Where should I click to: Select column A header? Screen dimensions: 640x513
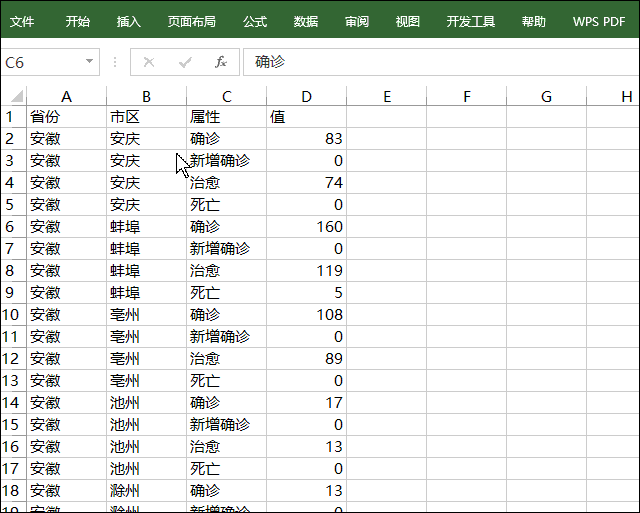click(x=67, y=96)
